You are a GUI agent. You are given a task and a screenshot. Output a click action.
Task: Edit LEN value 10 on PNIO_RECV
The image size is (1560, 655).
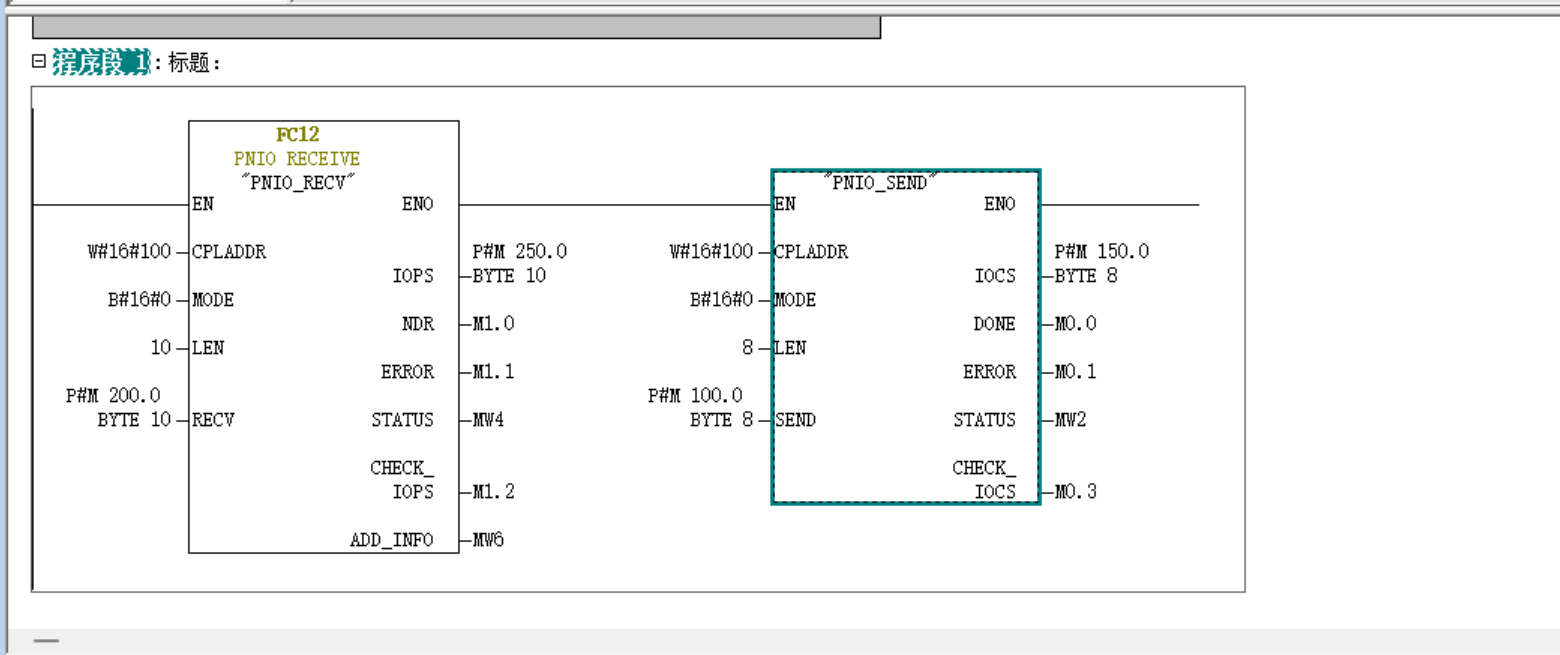pyautogui.click(x=161, y=348)
